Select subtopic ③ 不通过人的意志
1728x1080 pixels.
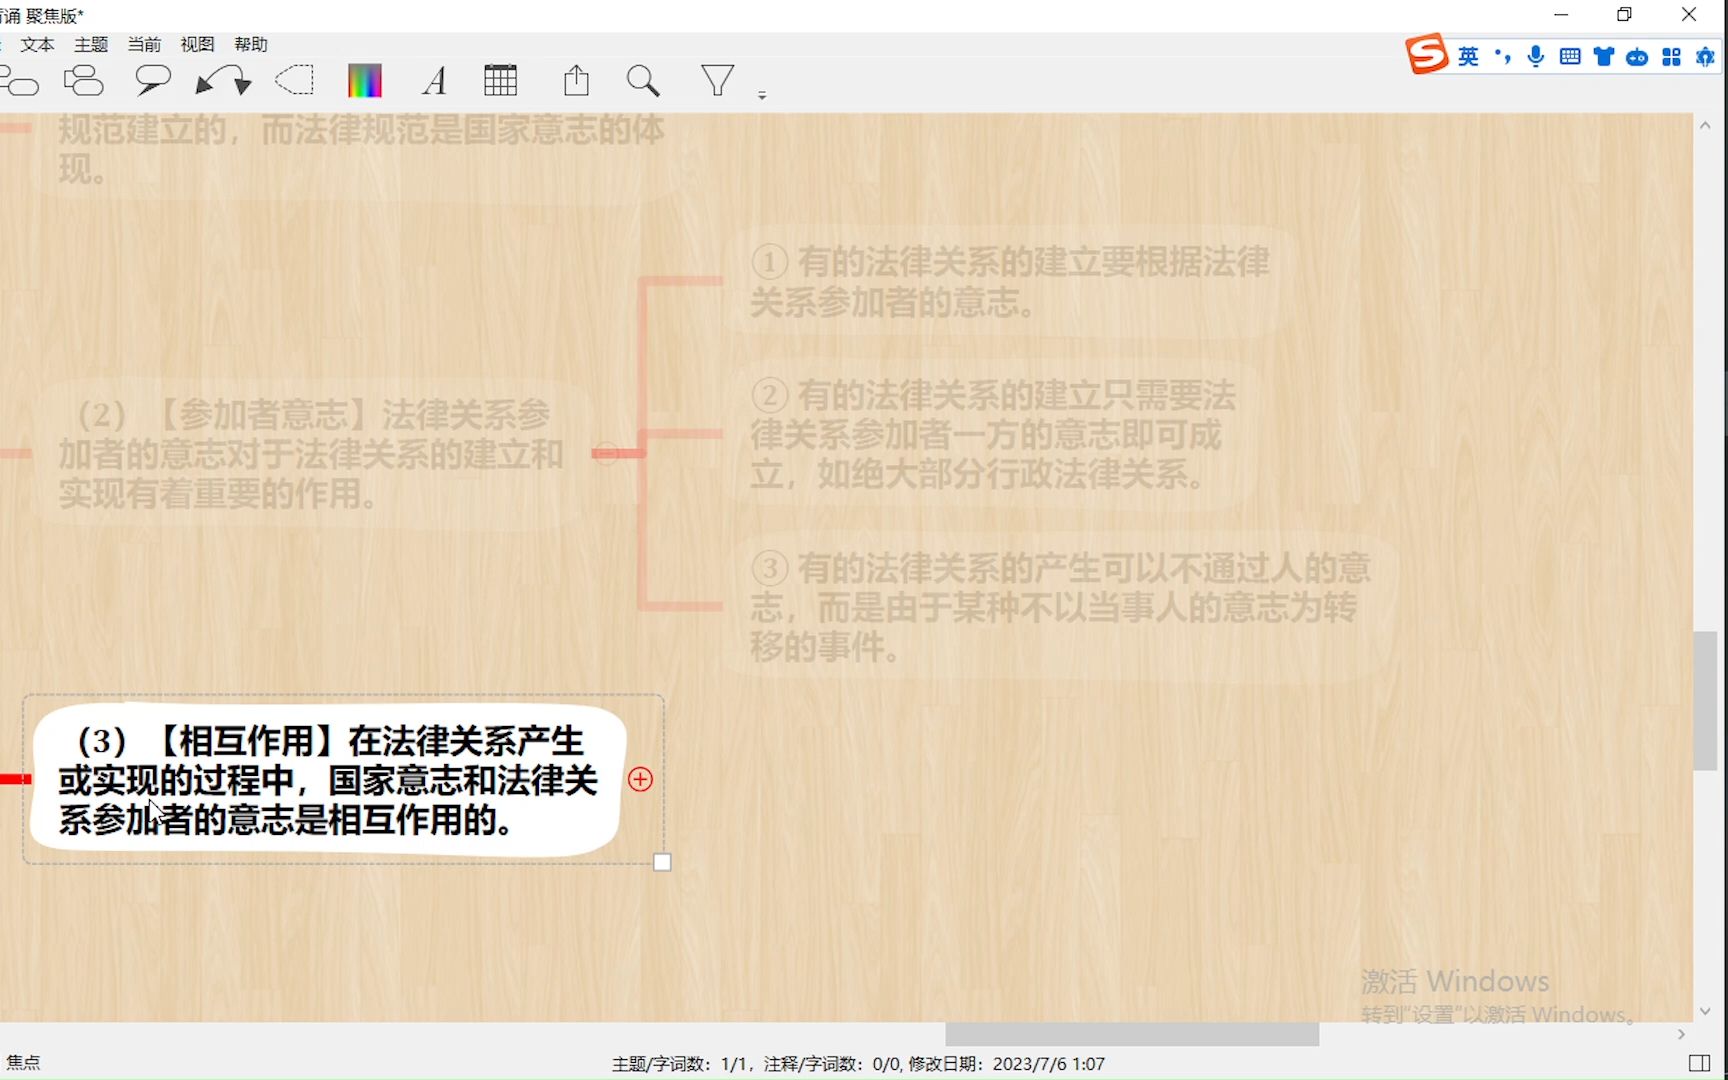tap(1060, 607)
